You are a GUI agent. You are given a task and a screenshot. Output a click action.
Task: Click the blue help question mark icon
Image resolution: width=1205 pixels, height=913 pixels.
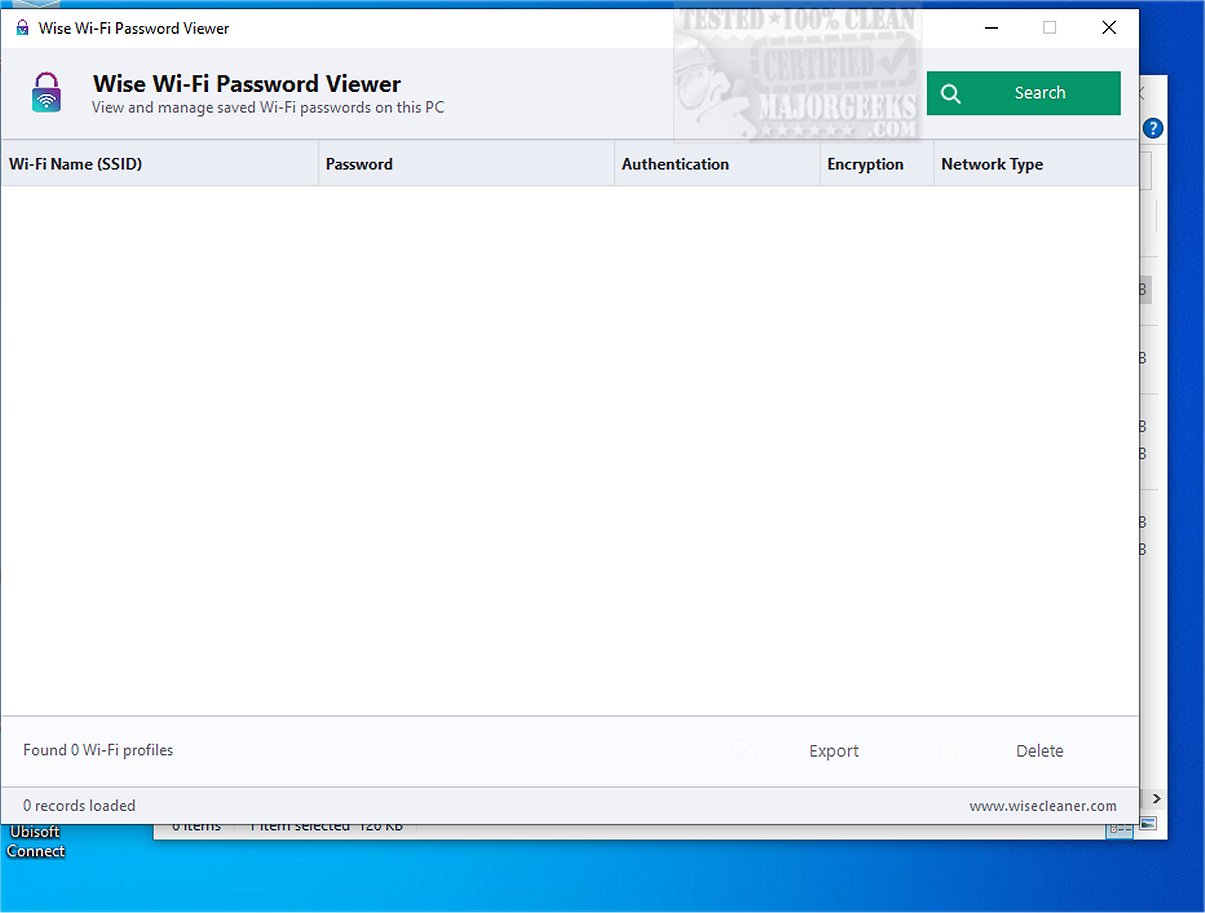[1153, 128]
